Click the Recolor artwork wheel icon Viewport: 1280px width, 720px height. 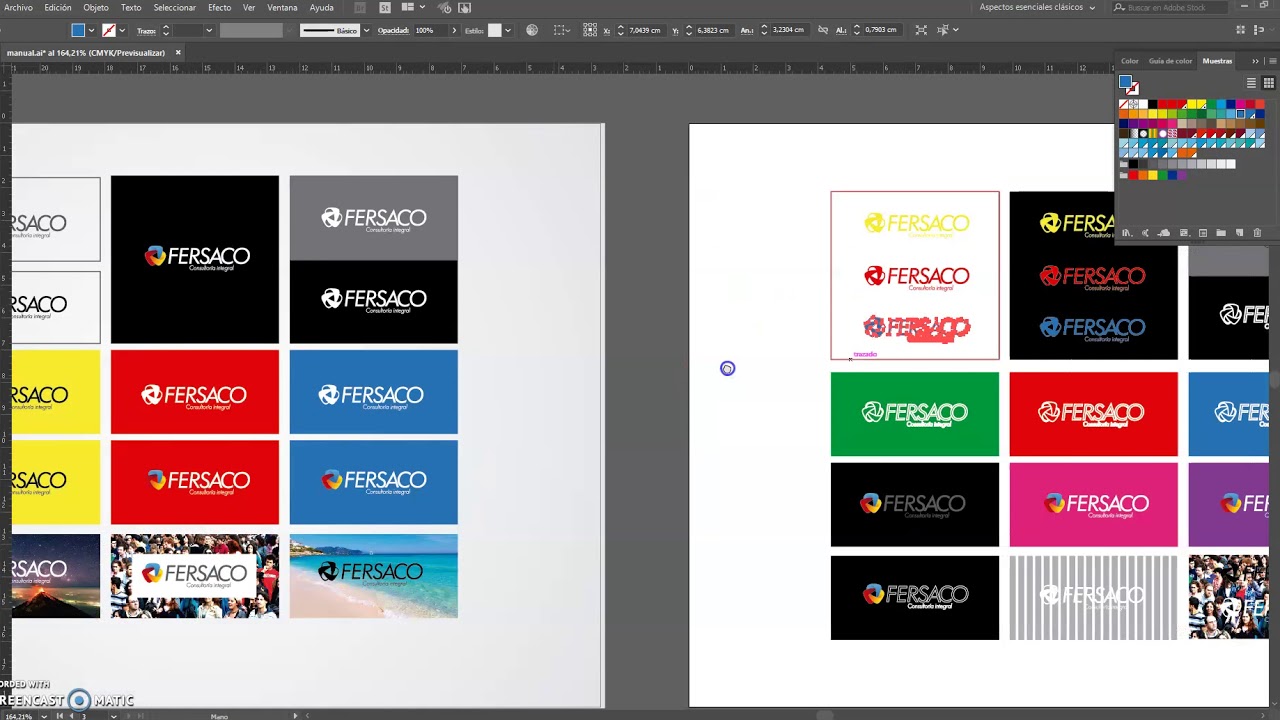(532, 30)
